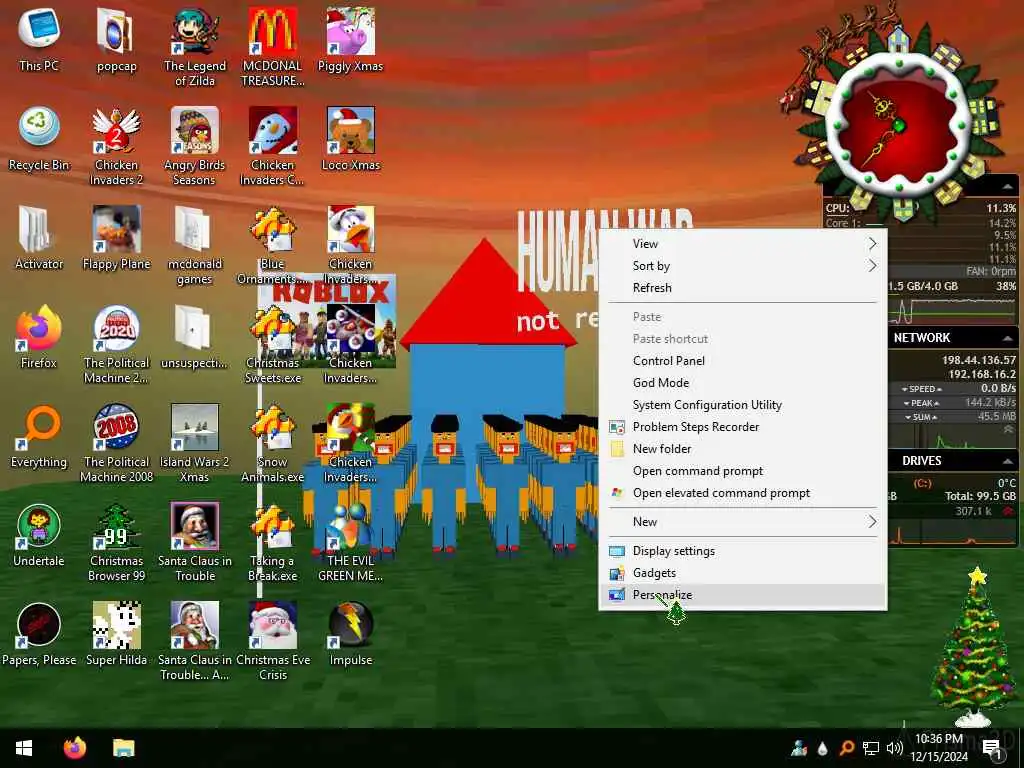Launch the Papers, Please shortcut
Screen dimensions: 1024x768
(39, 634)
